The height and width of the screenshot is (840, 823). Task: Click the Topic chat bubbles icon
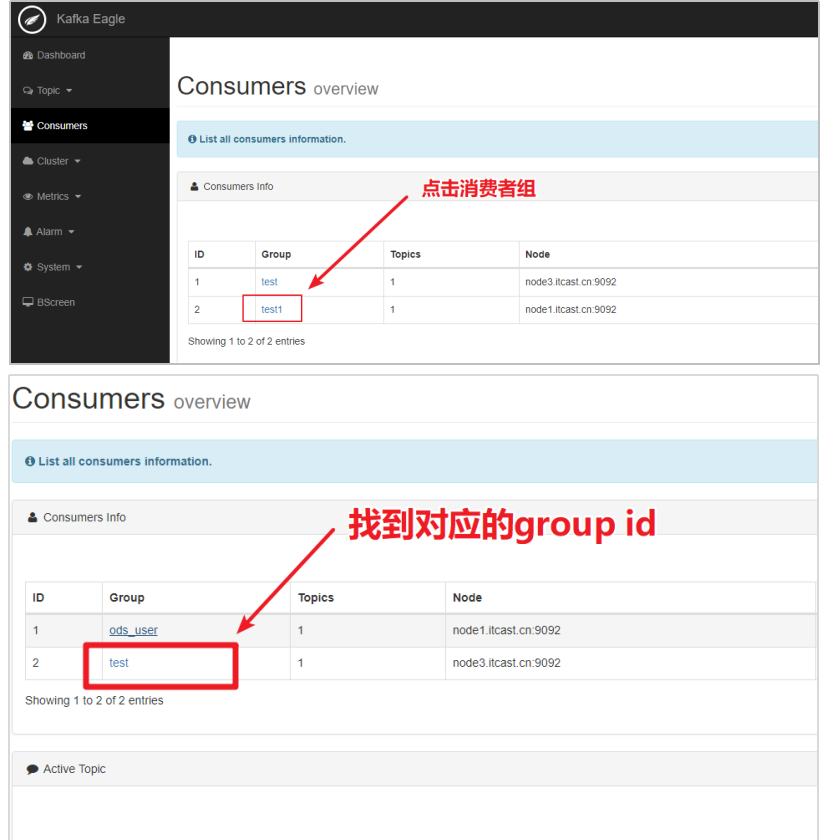[x=28, y=91]
